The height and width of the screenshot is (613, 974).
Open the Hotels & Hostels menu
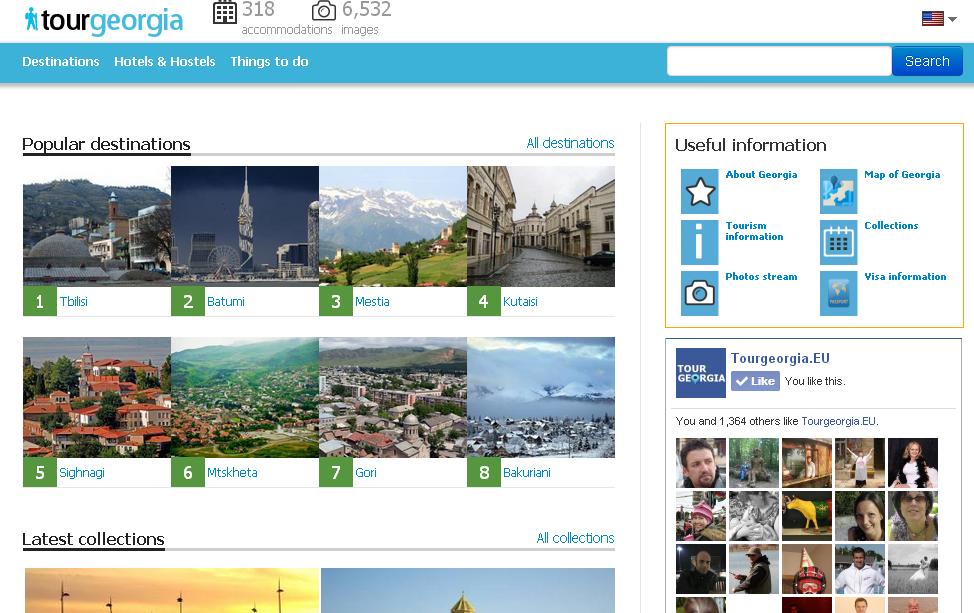click(x=165, y=61)
